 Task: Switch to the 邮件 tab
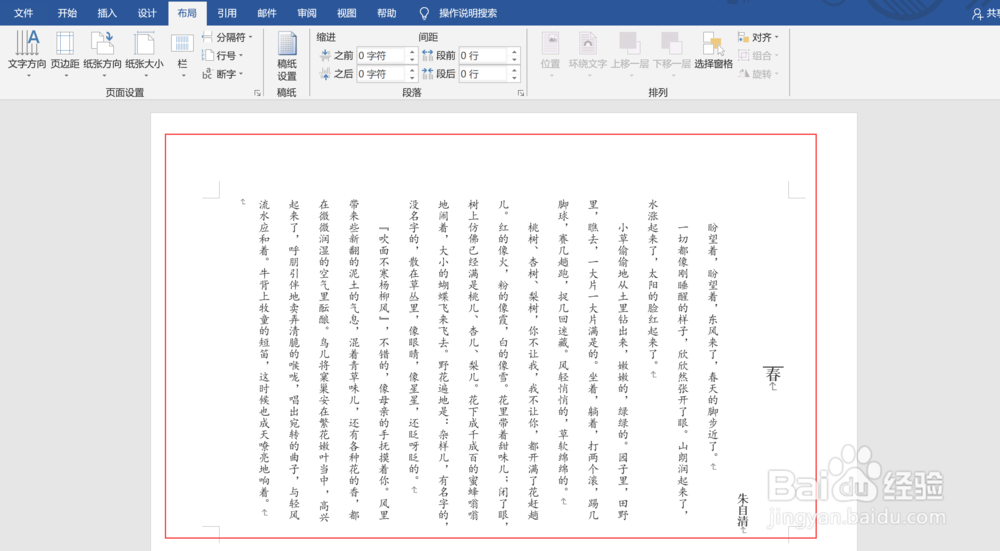tap(267, 13)
